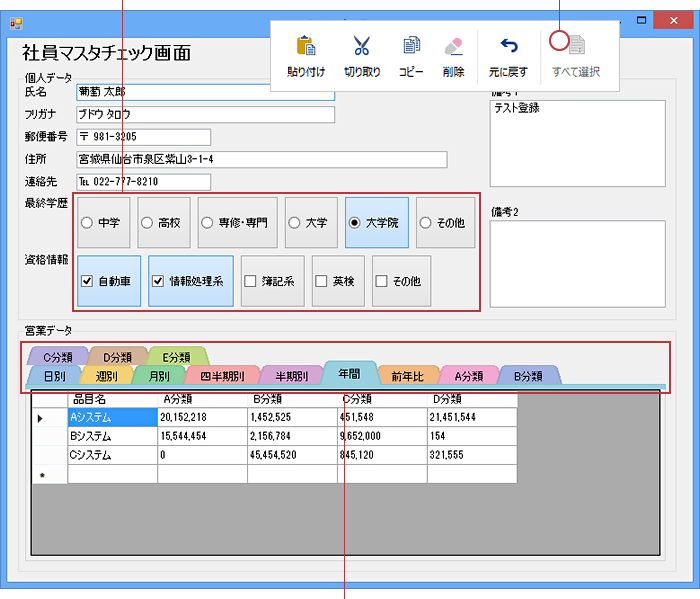Click the Undo (元に戻す) arrow icon
The image size is (700, 599).
(x=508, y=46)
